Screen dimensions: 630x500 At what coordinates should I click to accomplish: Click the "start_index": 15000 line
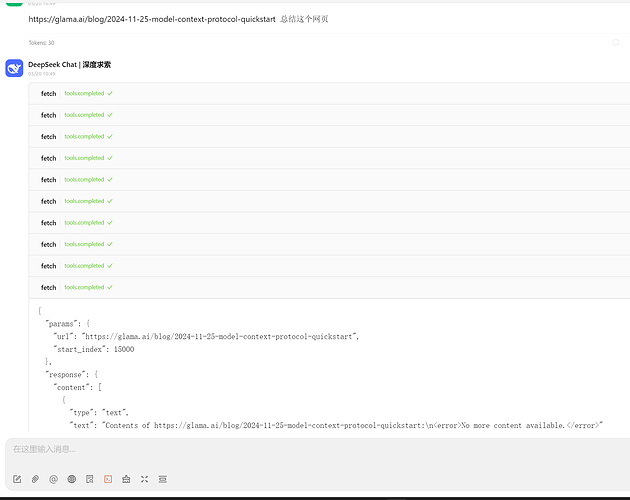click(x=94, y=349)
